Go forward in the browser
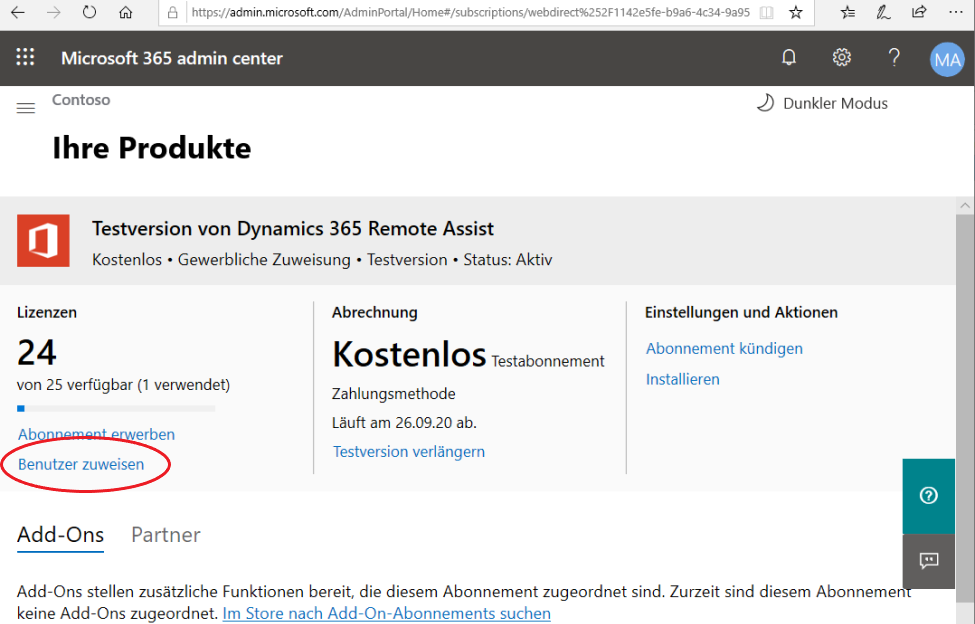 tap(53, 12)
